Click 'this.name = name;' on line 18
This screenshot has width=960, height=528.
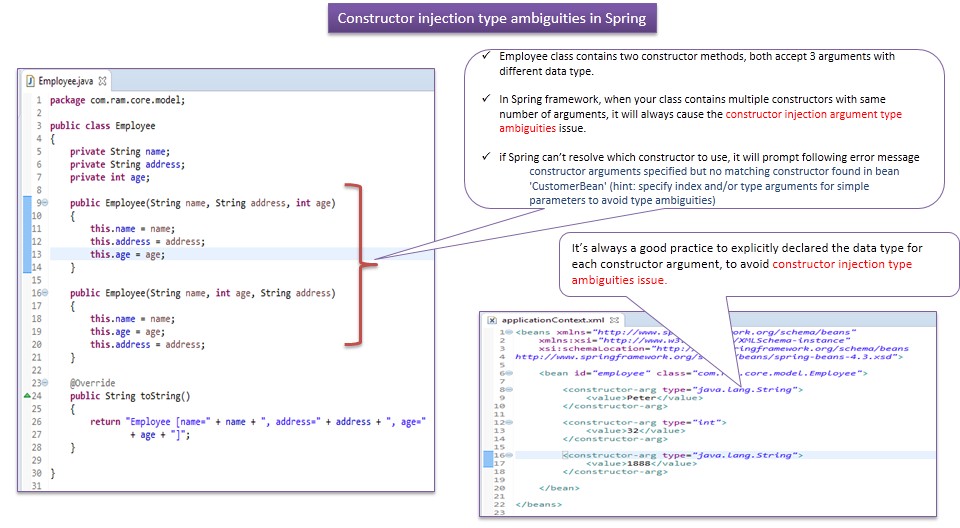click(132, 319)
